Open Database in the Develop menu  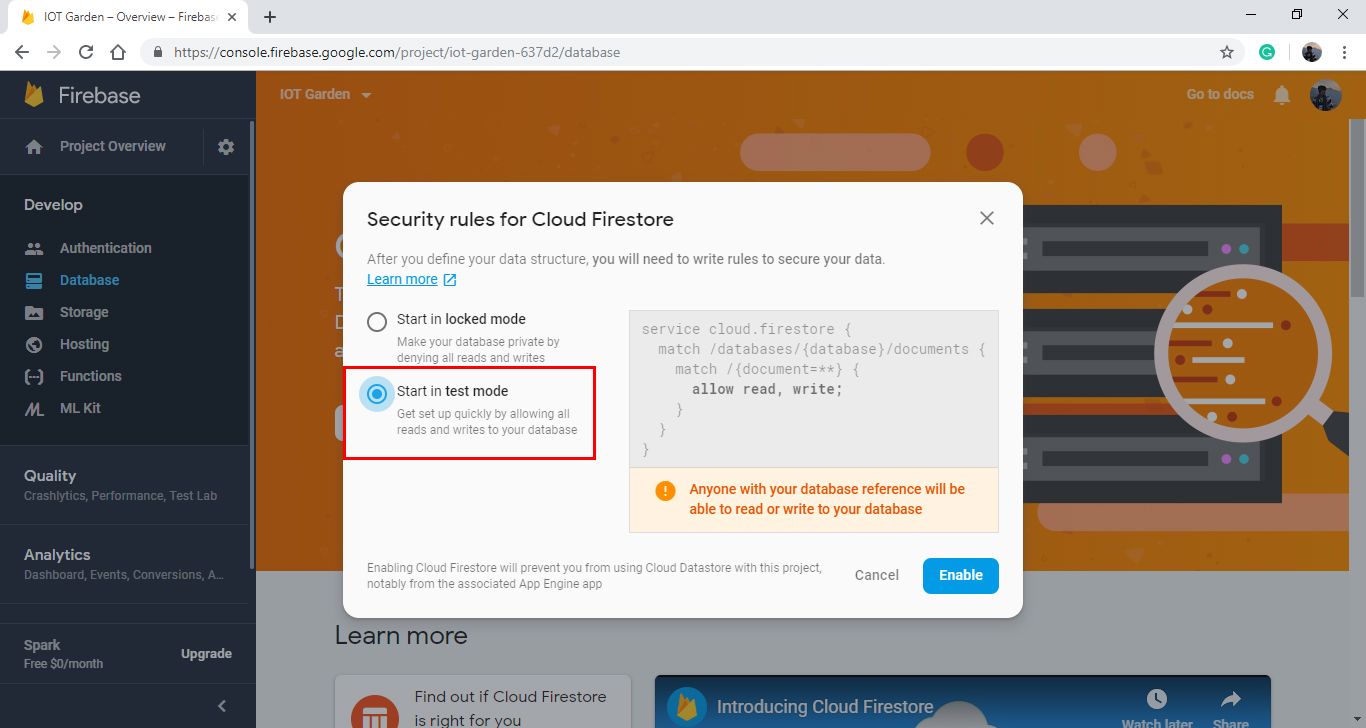[x=89, y=280]
